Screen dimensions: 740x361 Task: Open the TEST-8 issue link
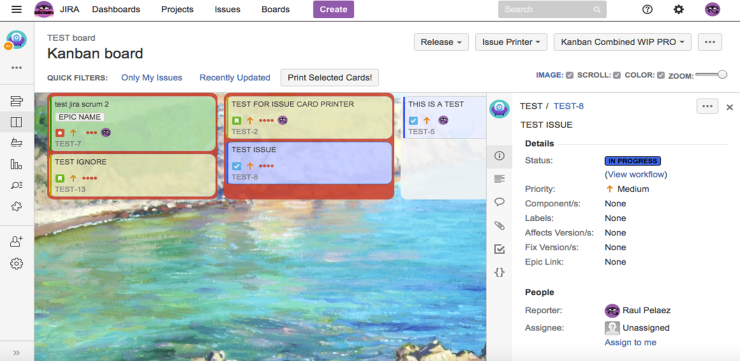pos(569,106)
